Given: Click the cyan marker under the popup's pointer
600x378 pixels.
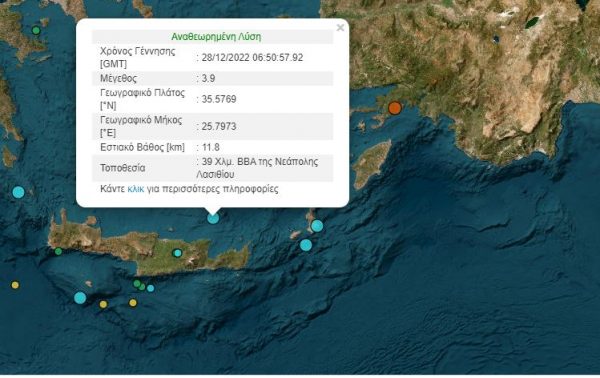Looking at the screenshot, I should (213, 218).
